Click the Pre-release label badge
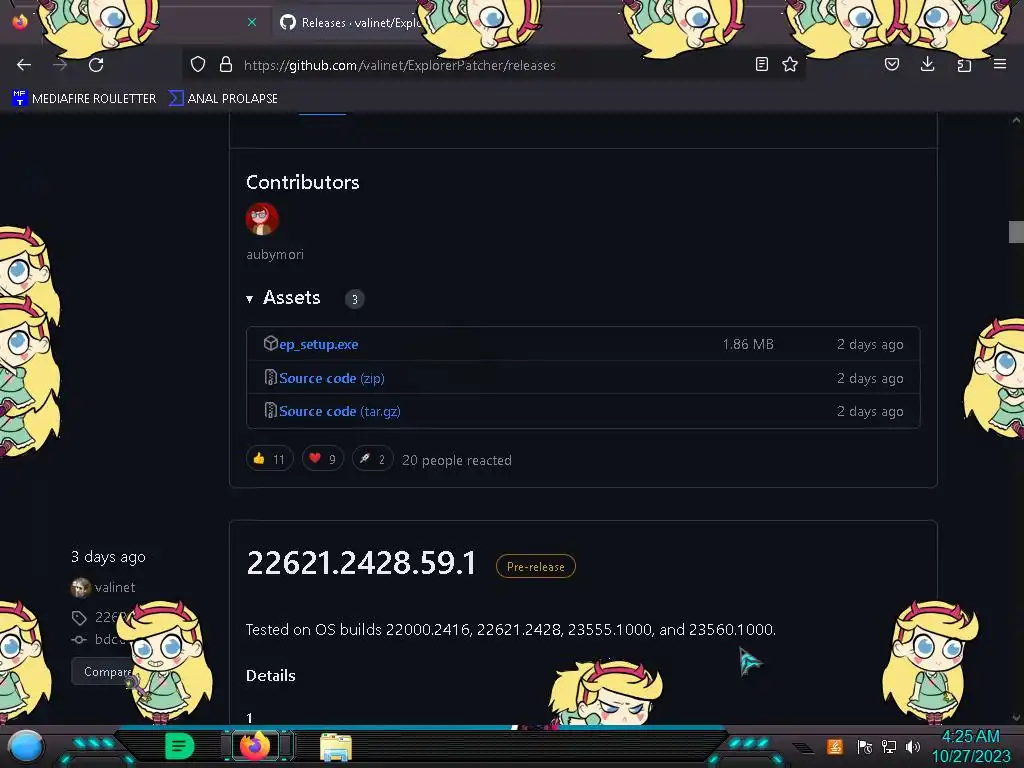The image size is (1024, 768). coord(536,566)
